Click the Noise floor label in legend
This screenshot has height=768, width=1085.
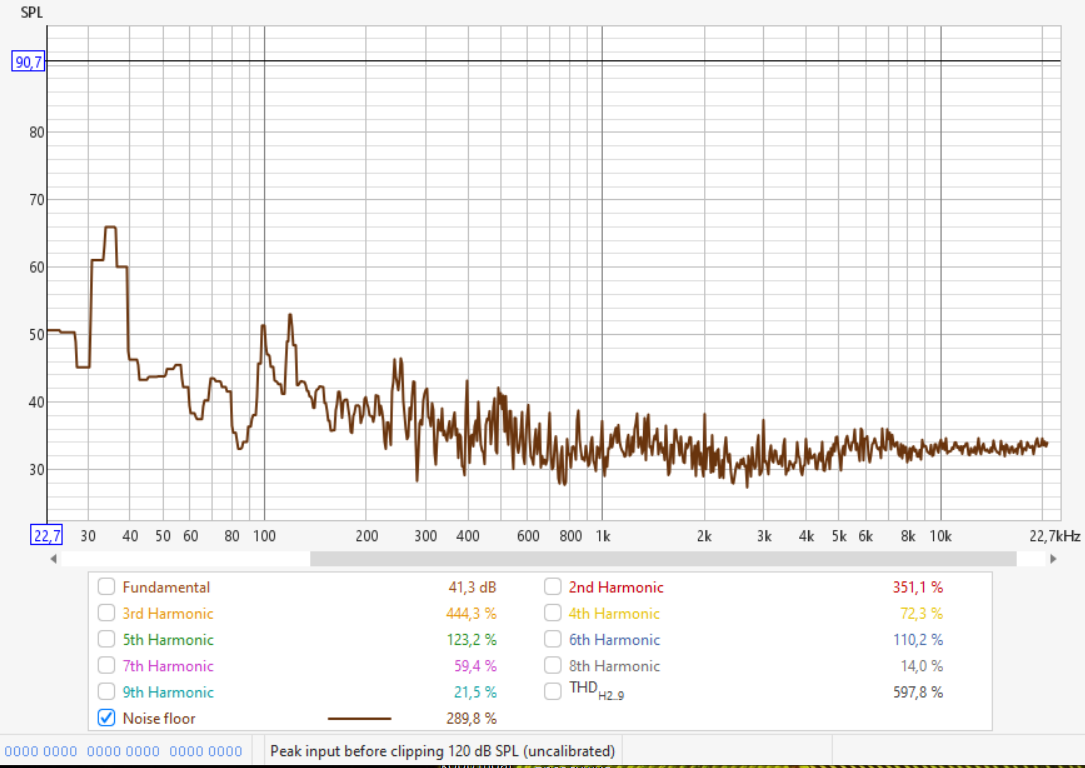(159, 719)
